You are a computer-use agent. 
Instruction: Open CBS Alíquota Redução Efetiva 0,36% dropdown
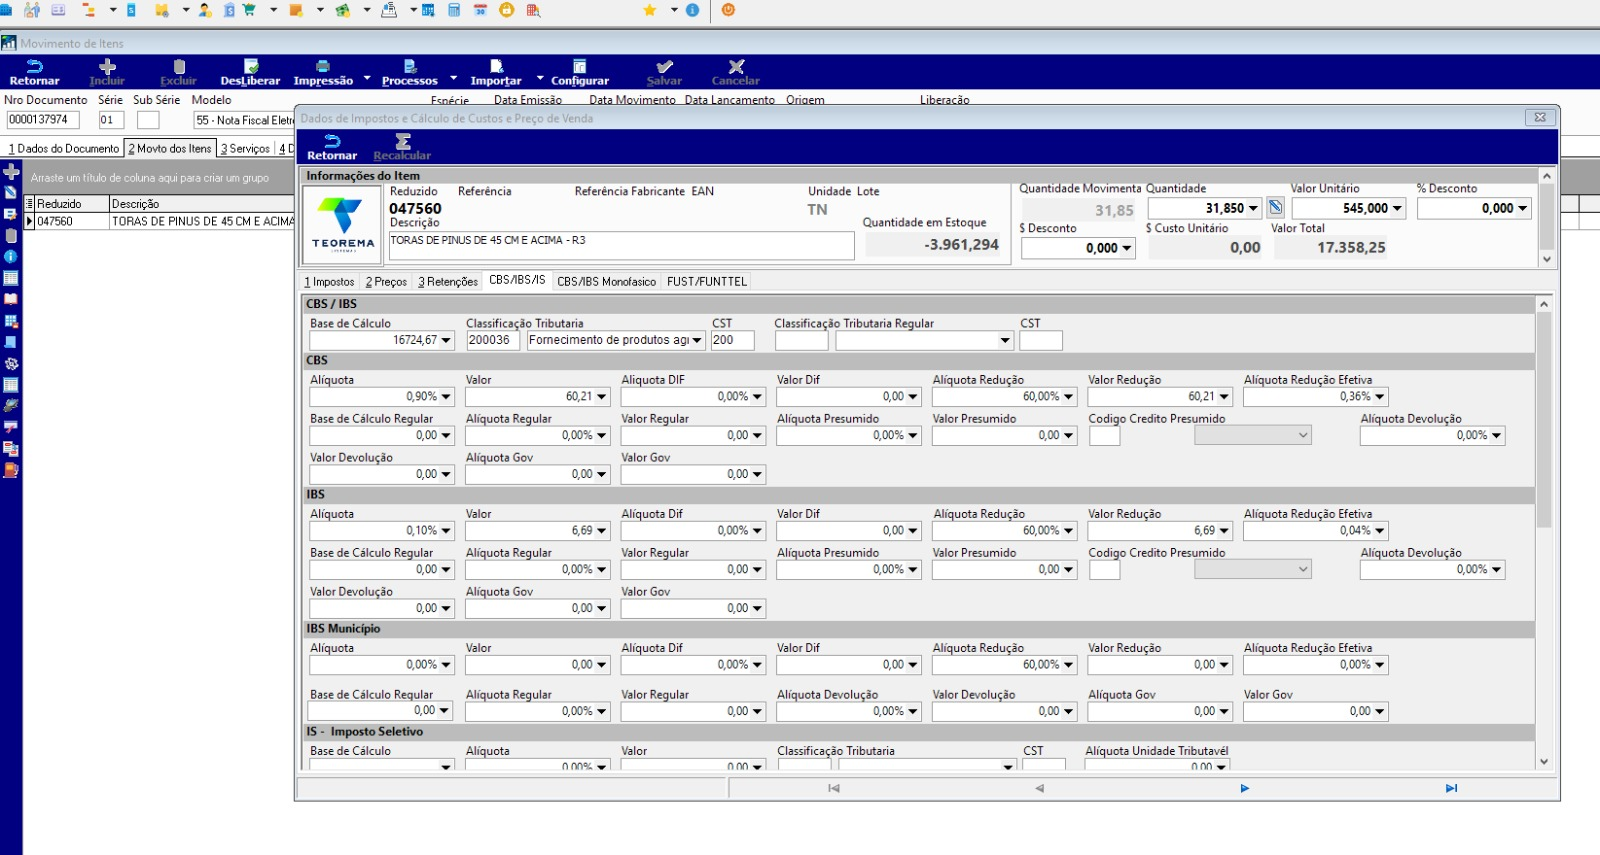[1380, 397]
